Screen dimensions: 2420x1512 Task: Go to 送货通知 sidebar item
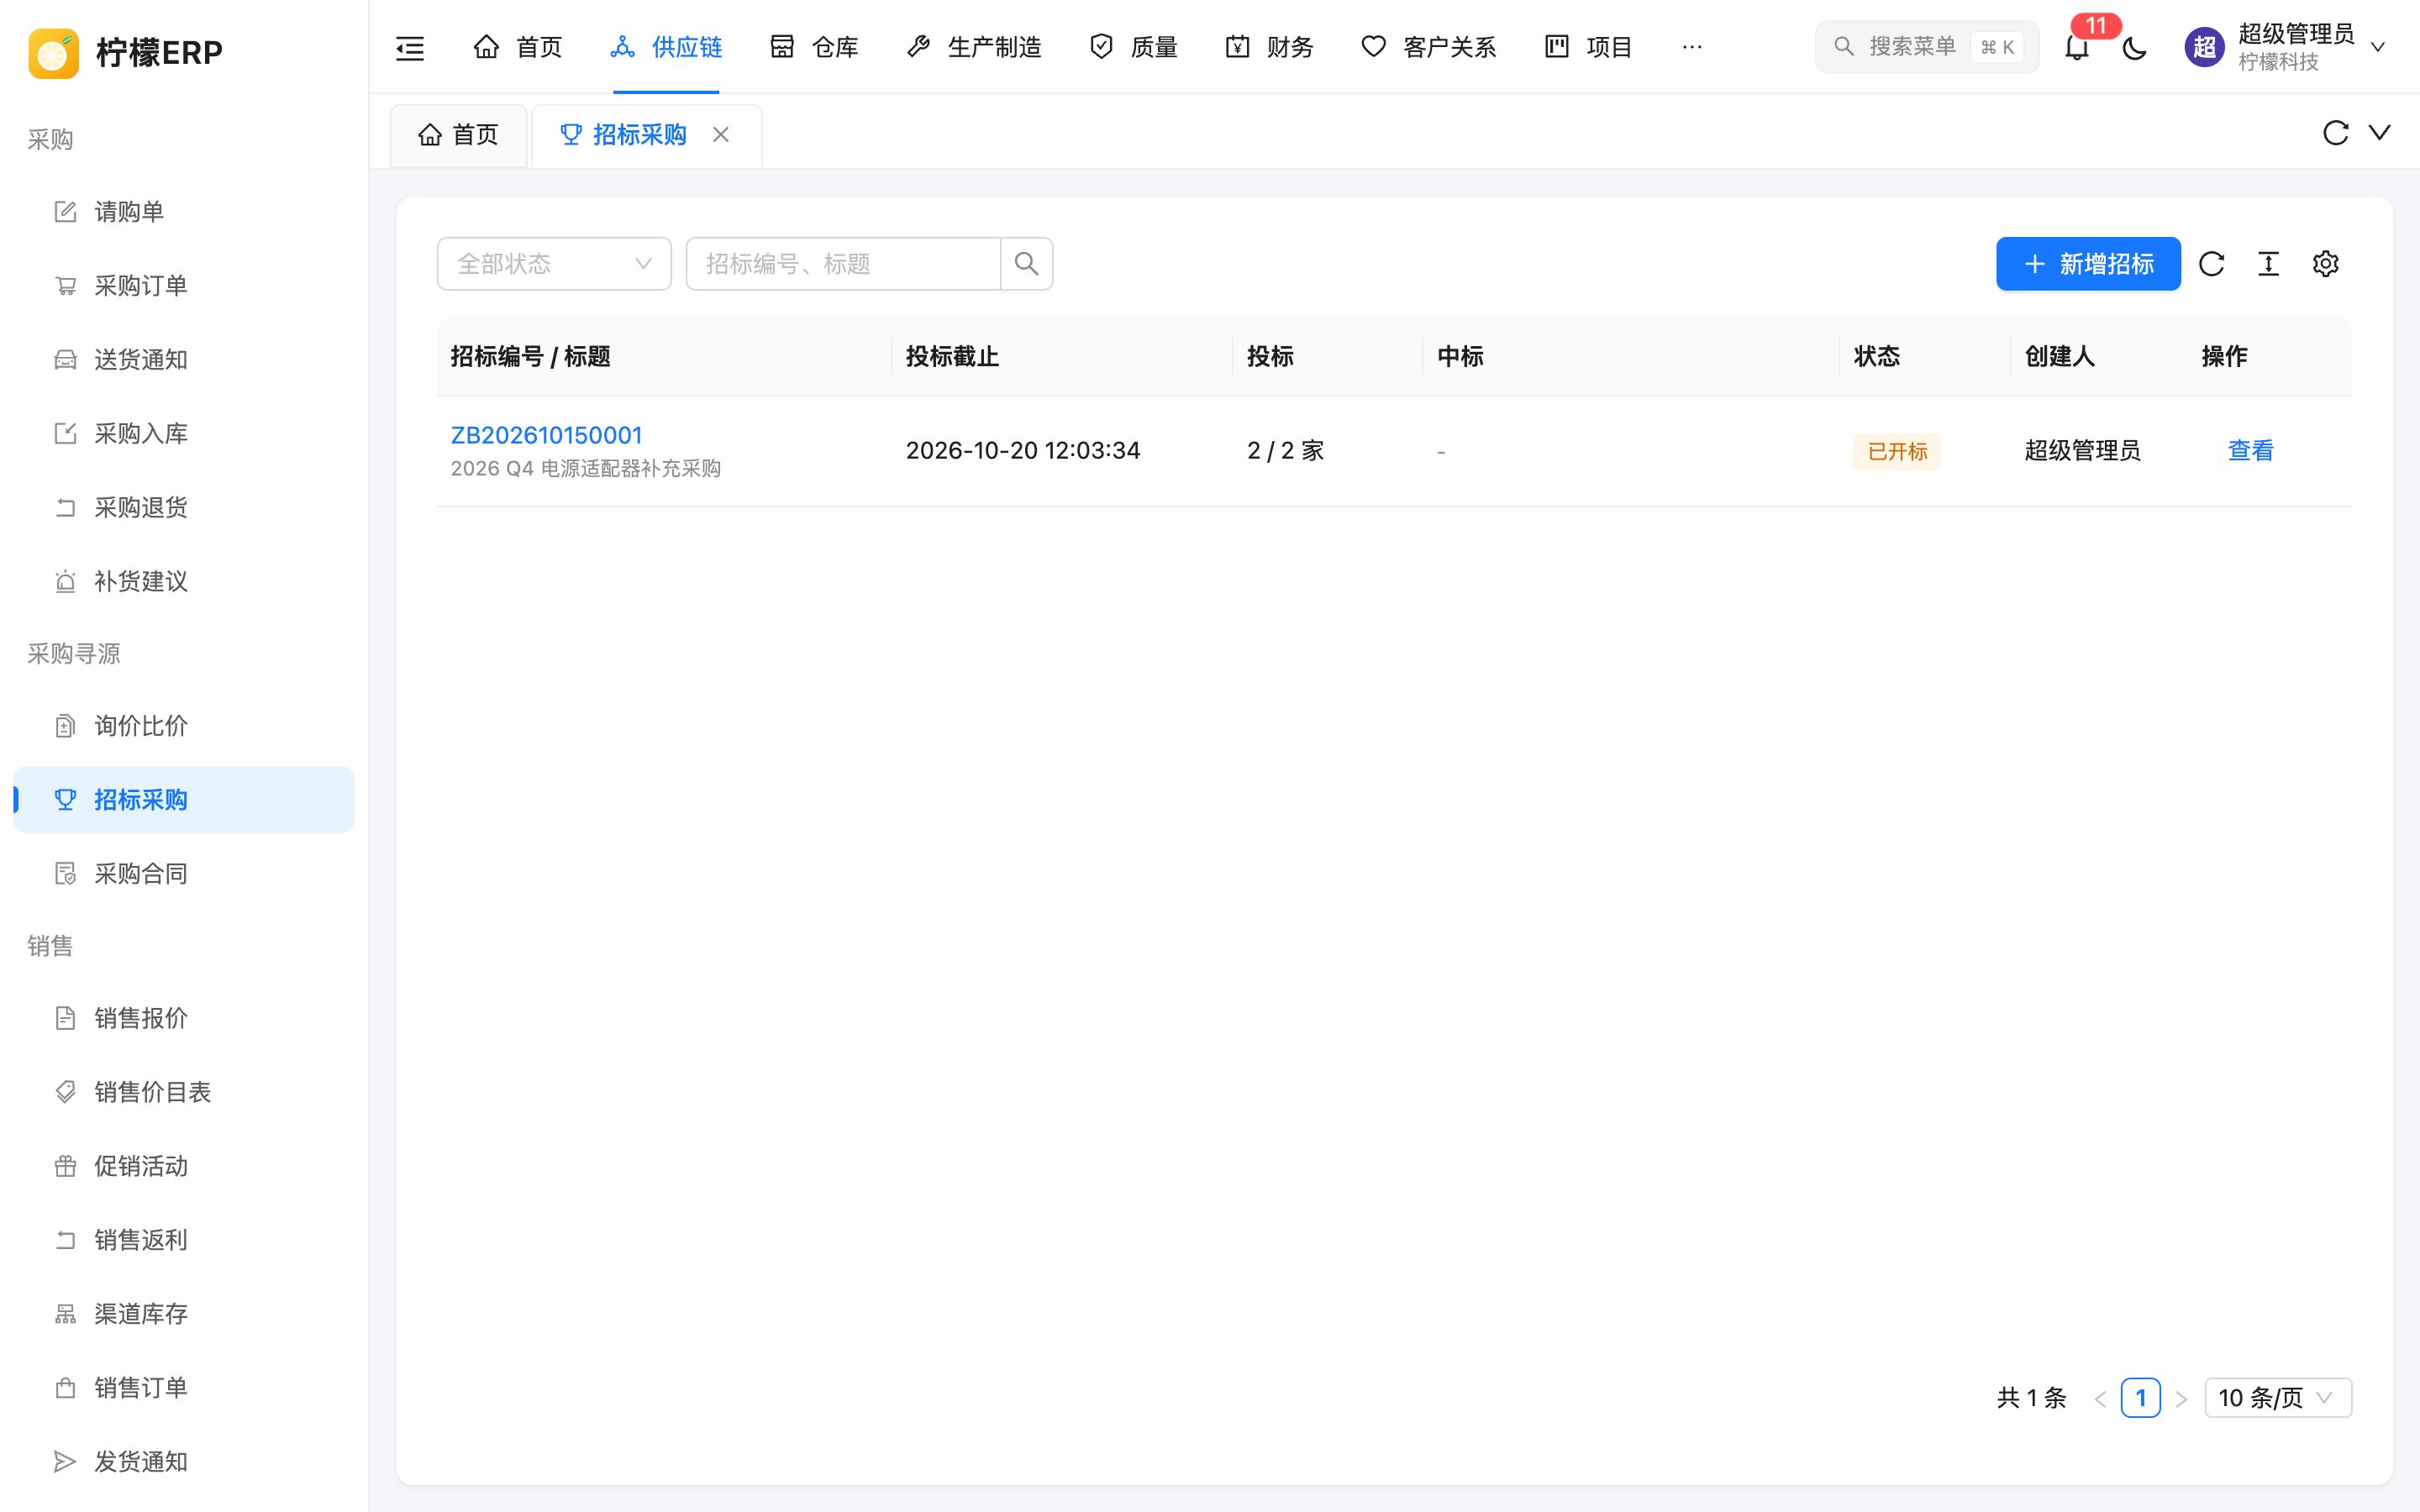[184, 360]
